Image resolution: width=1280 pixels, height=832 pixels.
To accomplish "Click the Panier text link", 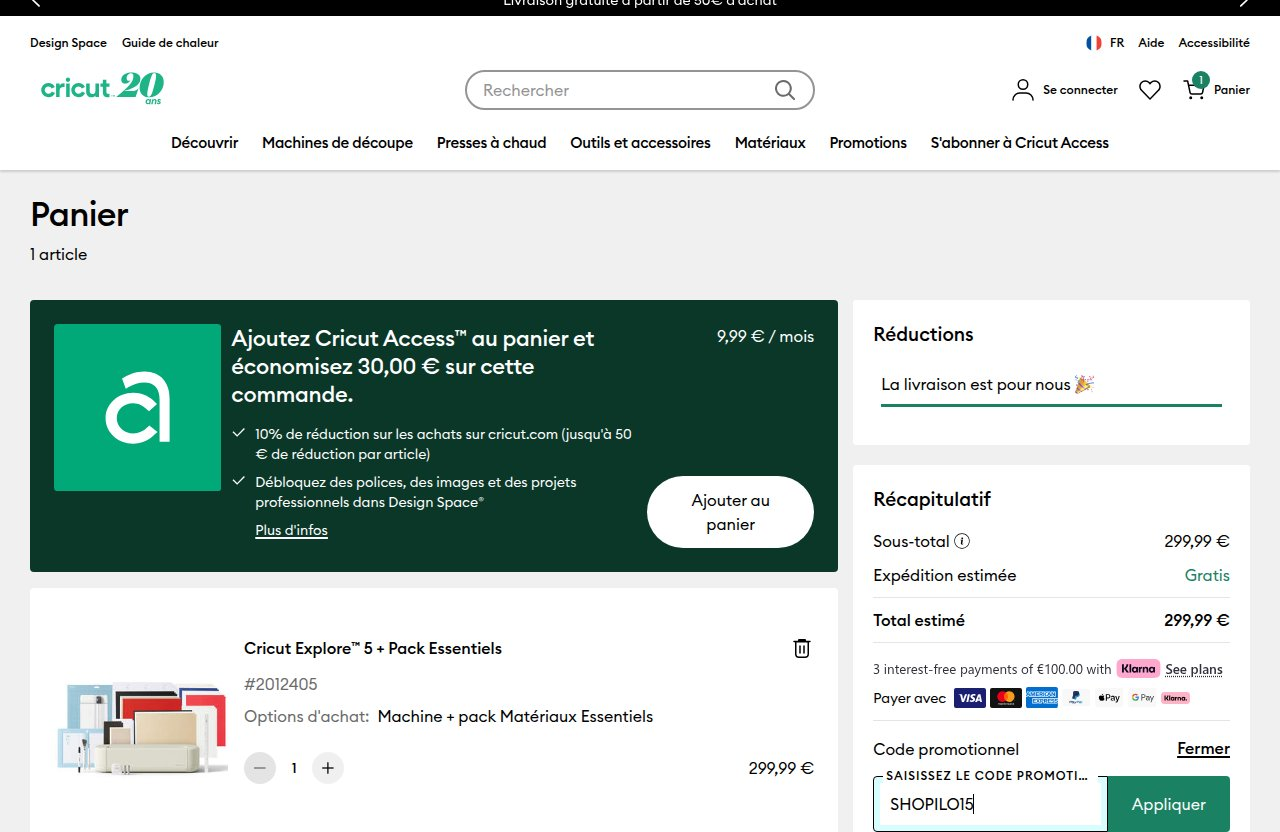I will 1232,90.
